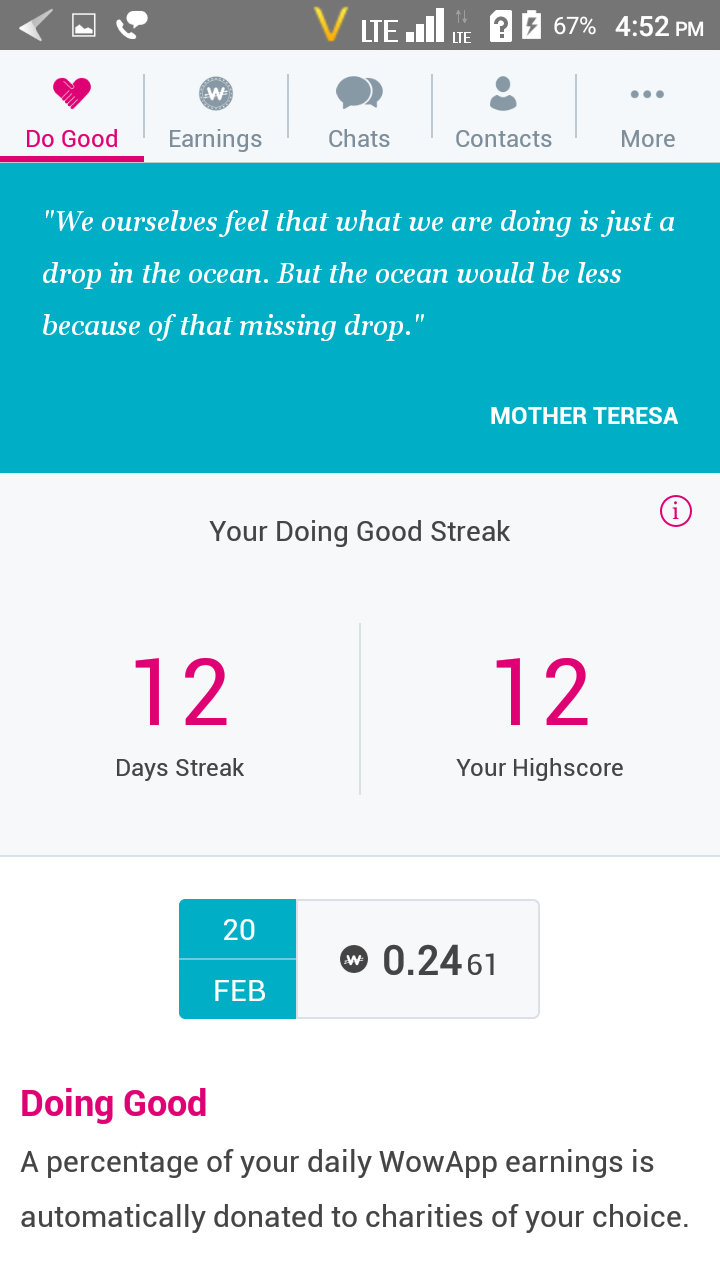Open the Contacts tab label
This screenshot has height=1280, width=720.
point(503,139)
